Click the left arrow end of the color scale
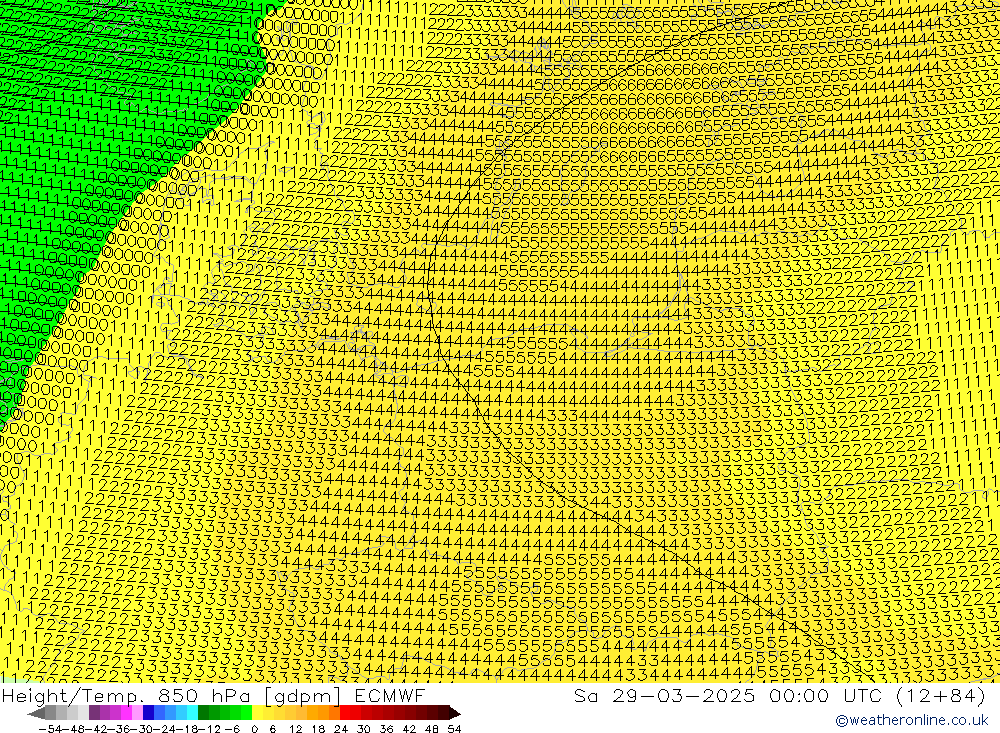 pyautogui.click(x=36, y=713)
